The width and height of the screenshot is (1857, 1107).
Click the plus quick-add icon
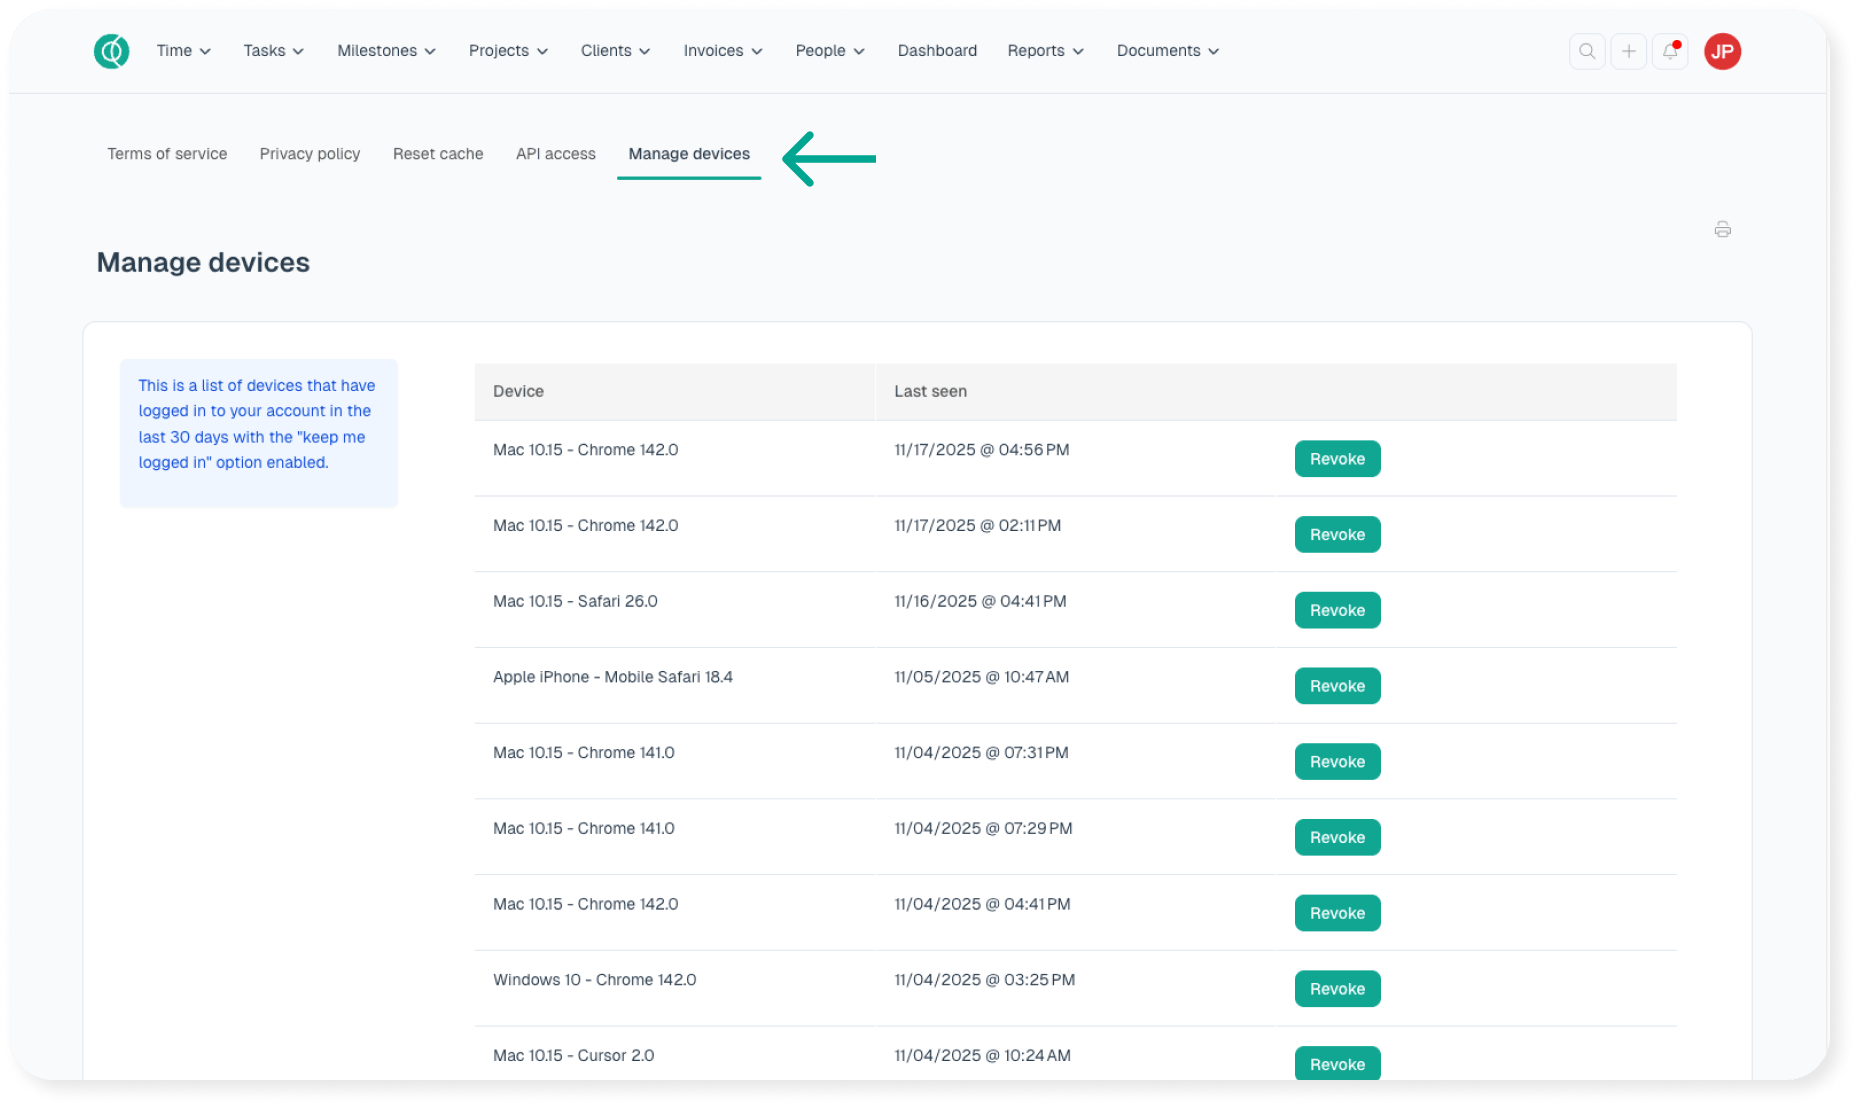click(x=1628, y=51)
